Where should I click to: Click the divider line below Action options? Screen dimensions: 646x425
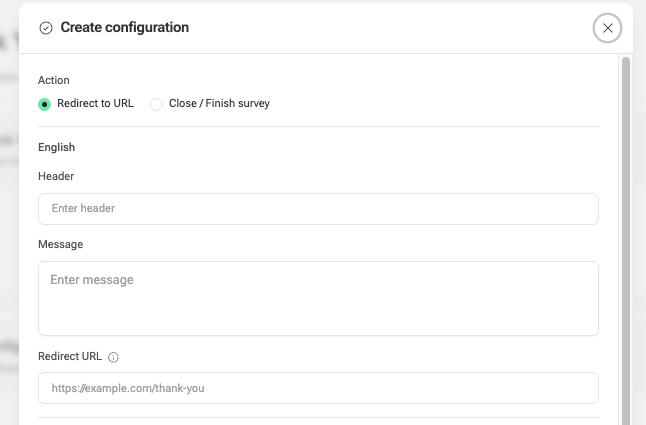[318, 126]
